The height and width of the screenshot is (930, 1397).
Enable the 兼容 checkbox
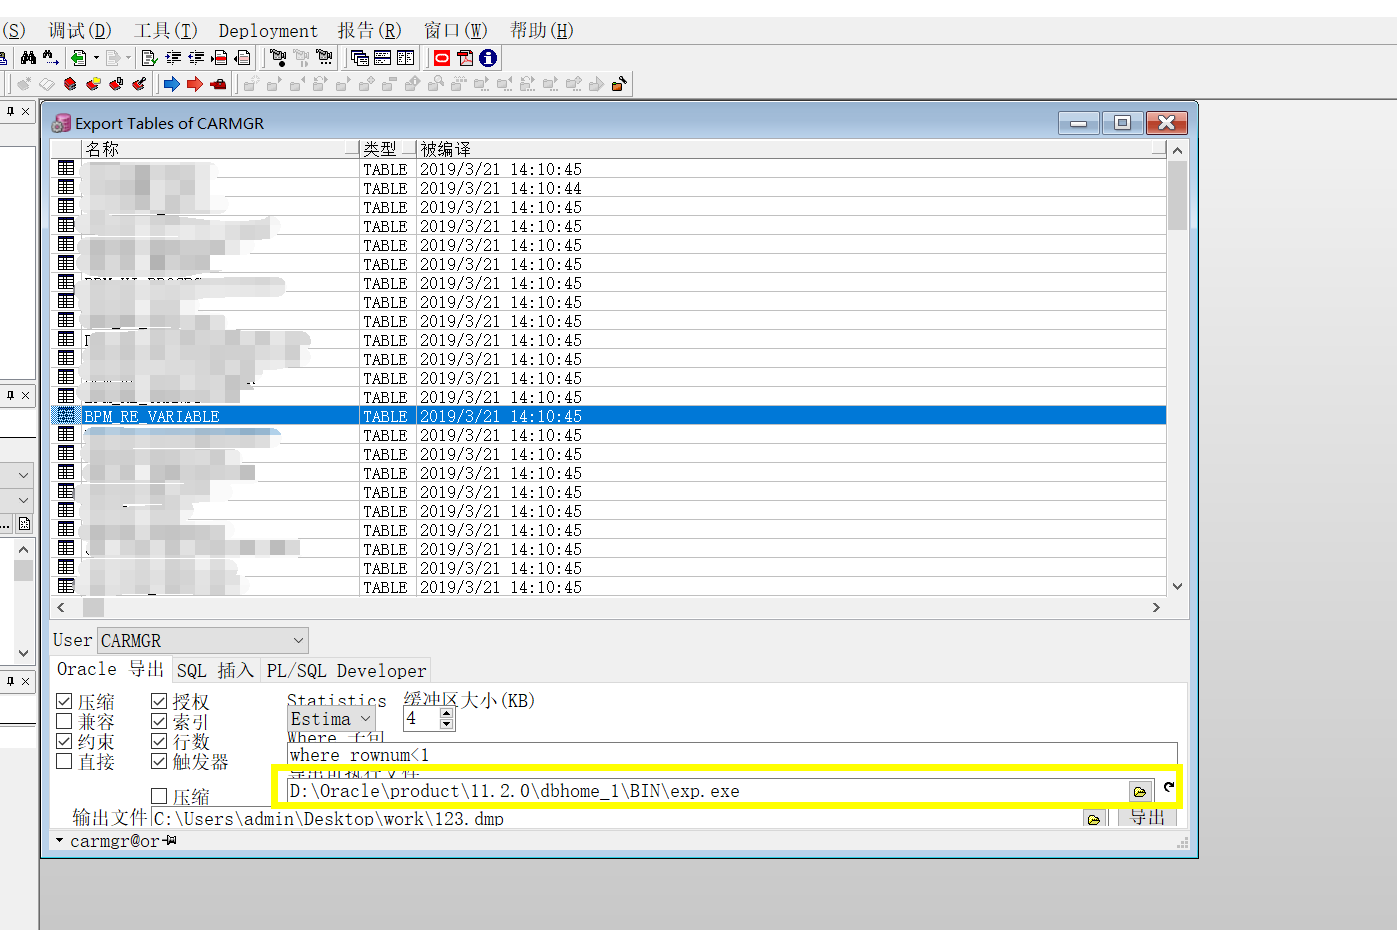[x=65, y=721]
